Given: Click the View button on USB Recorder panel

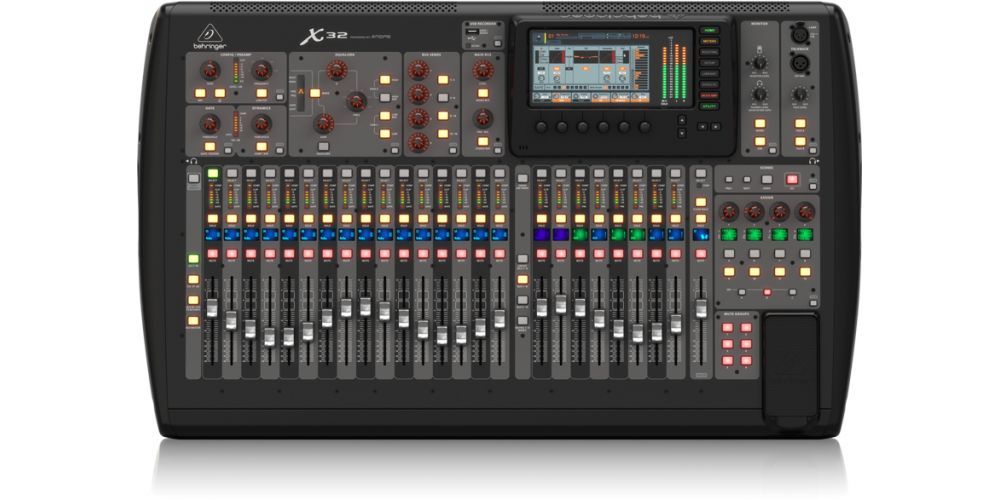Looking at the screenshot, I should (x=497, y=43).
